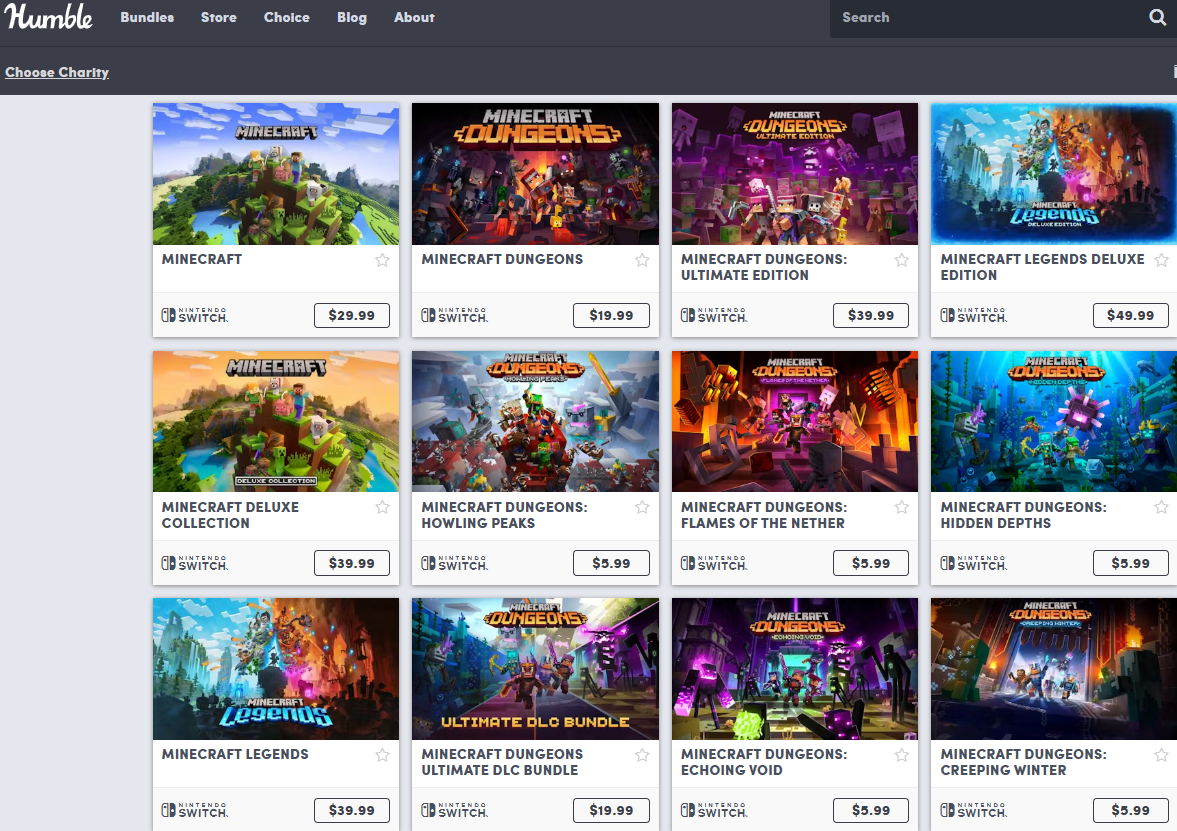This screenshot has width=1177, height=831.
Task: Click $5.99 on Flames of the Nether
Action: pos(871,563)
